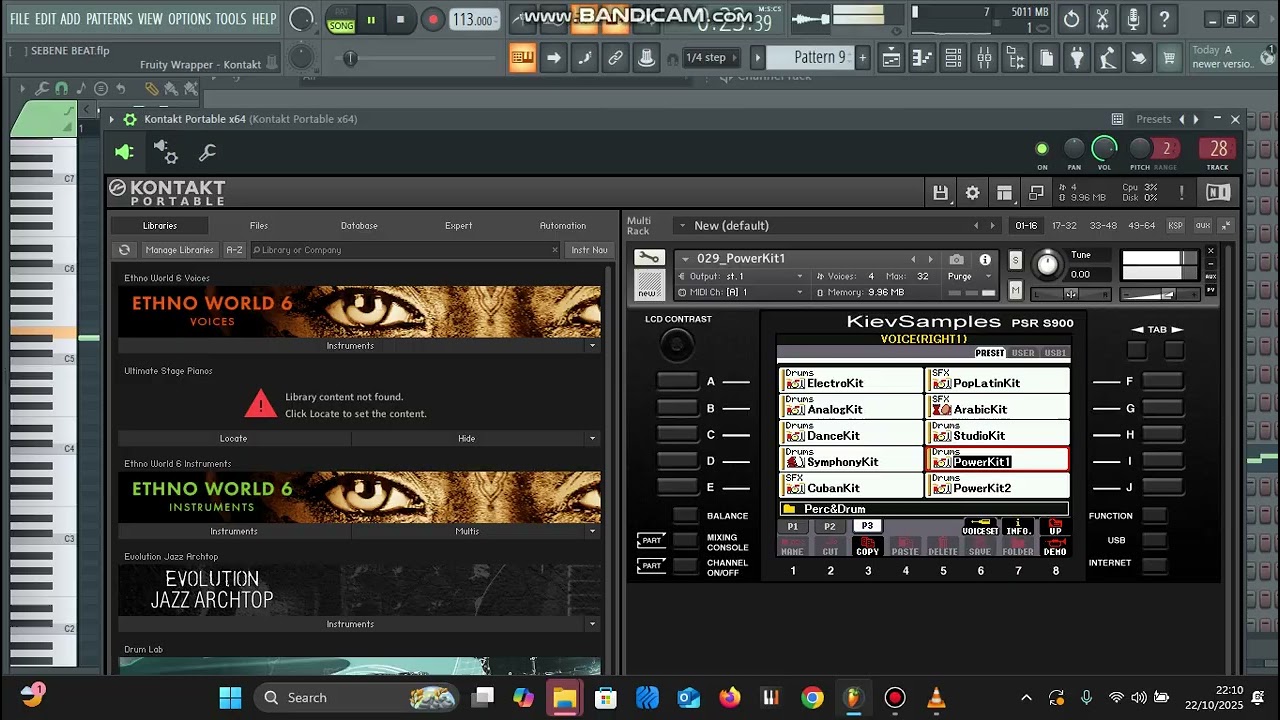Select the 17-32 rack page button
The width and height of the screenshot is (1280, 720).
click(x=1065, y=225)
